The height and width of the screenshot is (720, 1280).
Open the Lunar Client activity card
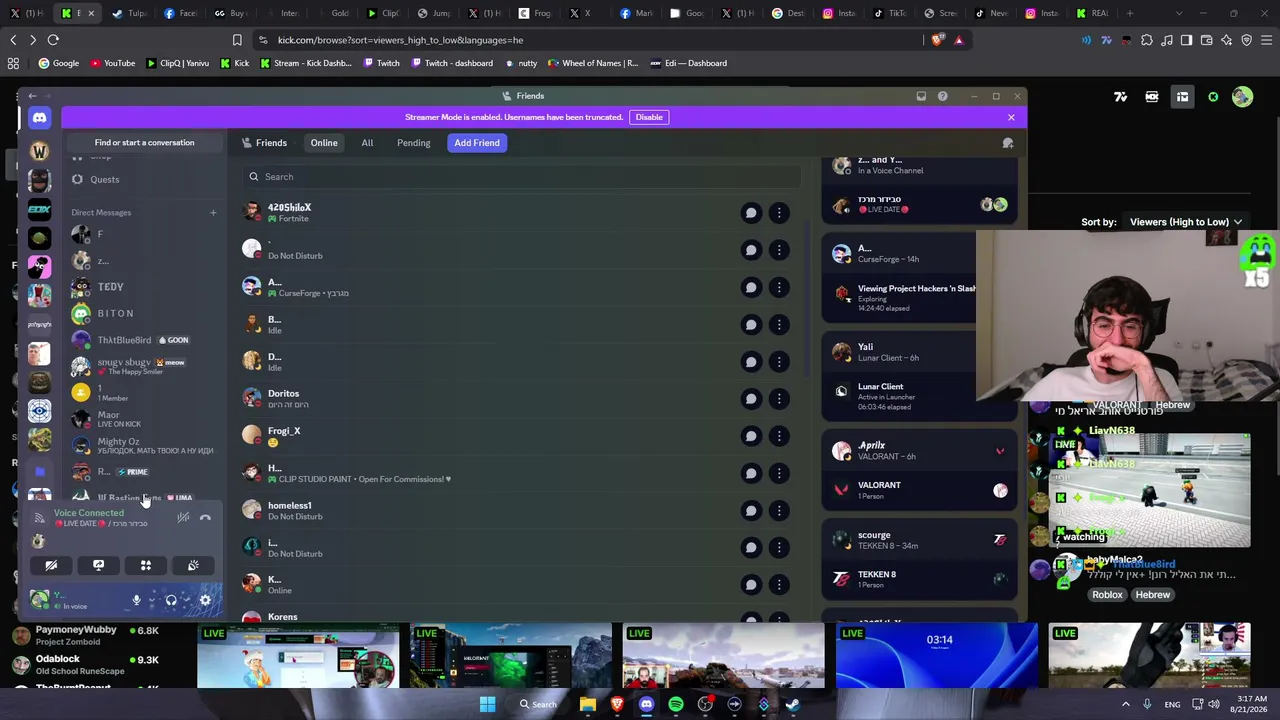pyautogui.click(x=919, y=392)
